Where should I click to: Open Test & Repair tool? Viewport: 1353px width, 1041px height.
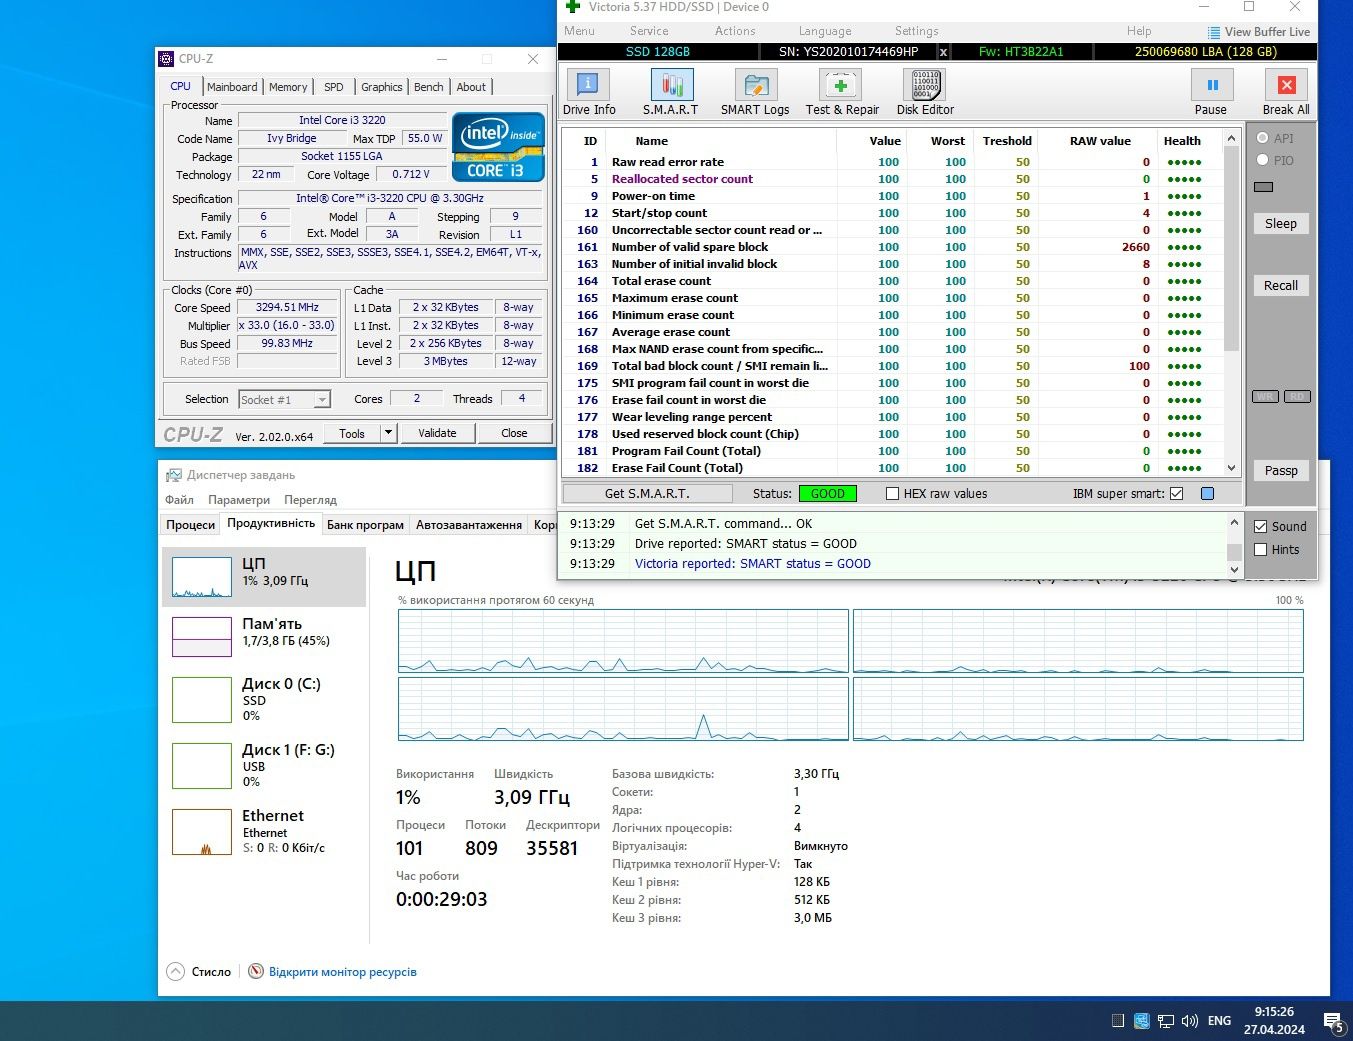(x=841, y=85)
